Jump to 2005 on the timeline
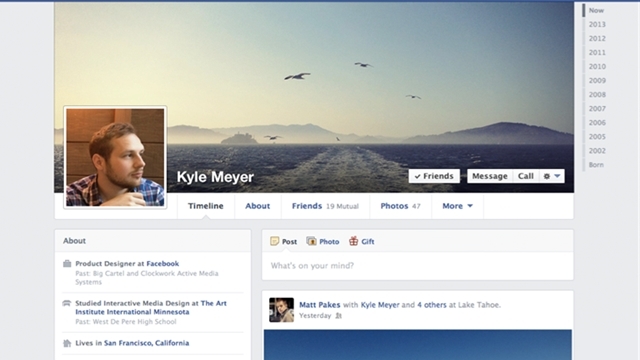The width and height of the screenshot is (640, 360). [597, 137]
